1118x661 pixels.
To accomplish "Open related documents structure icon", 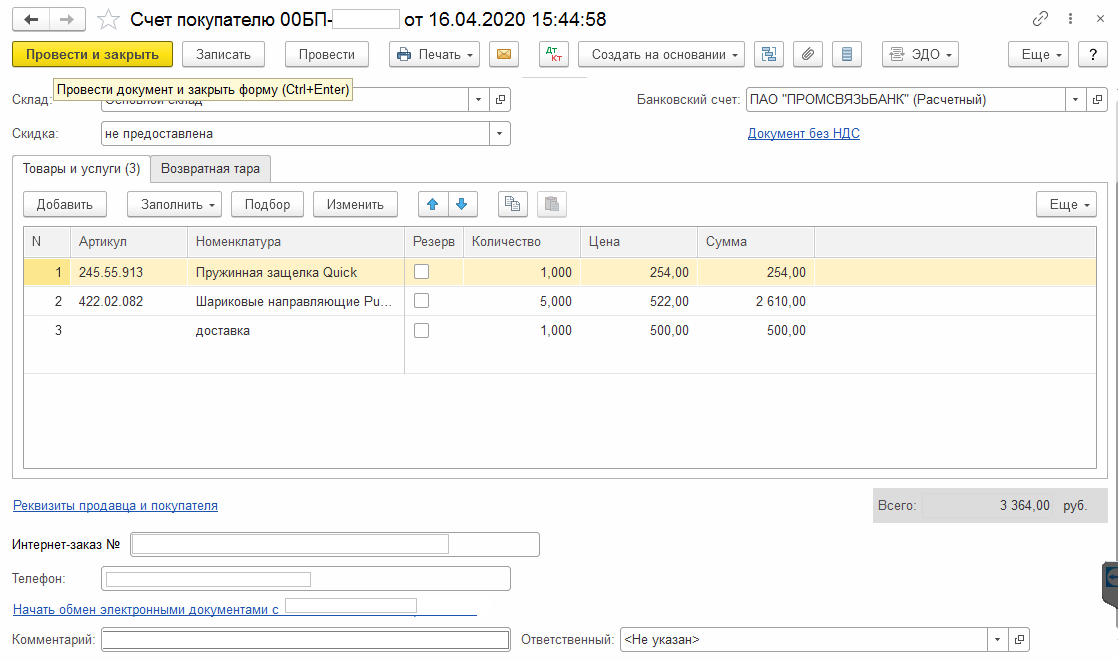I will click(769, 54).
